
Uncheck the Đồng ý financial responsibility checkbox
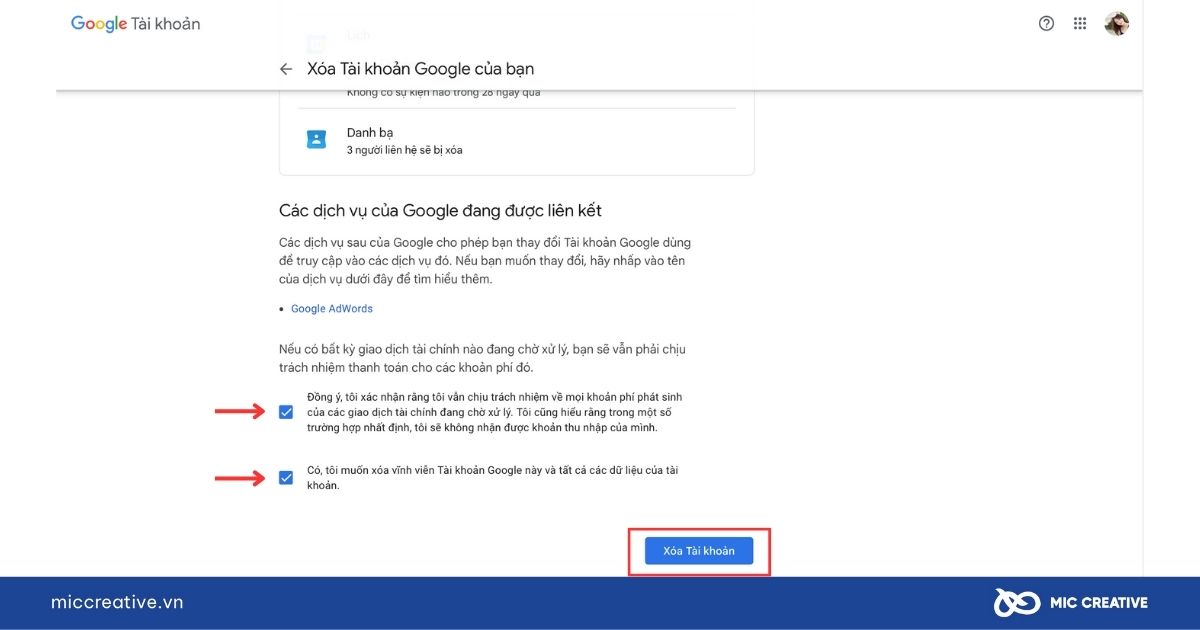[x=286, y=412]
